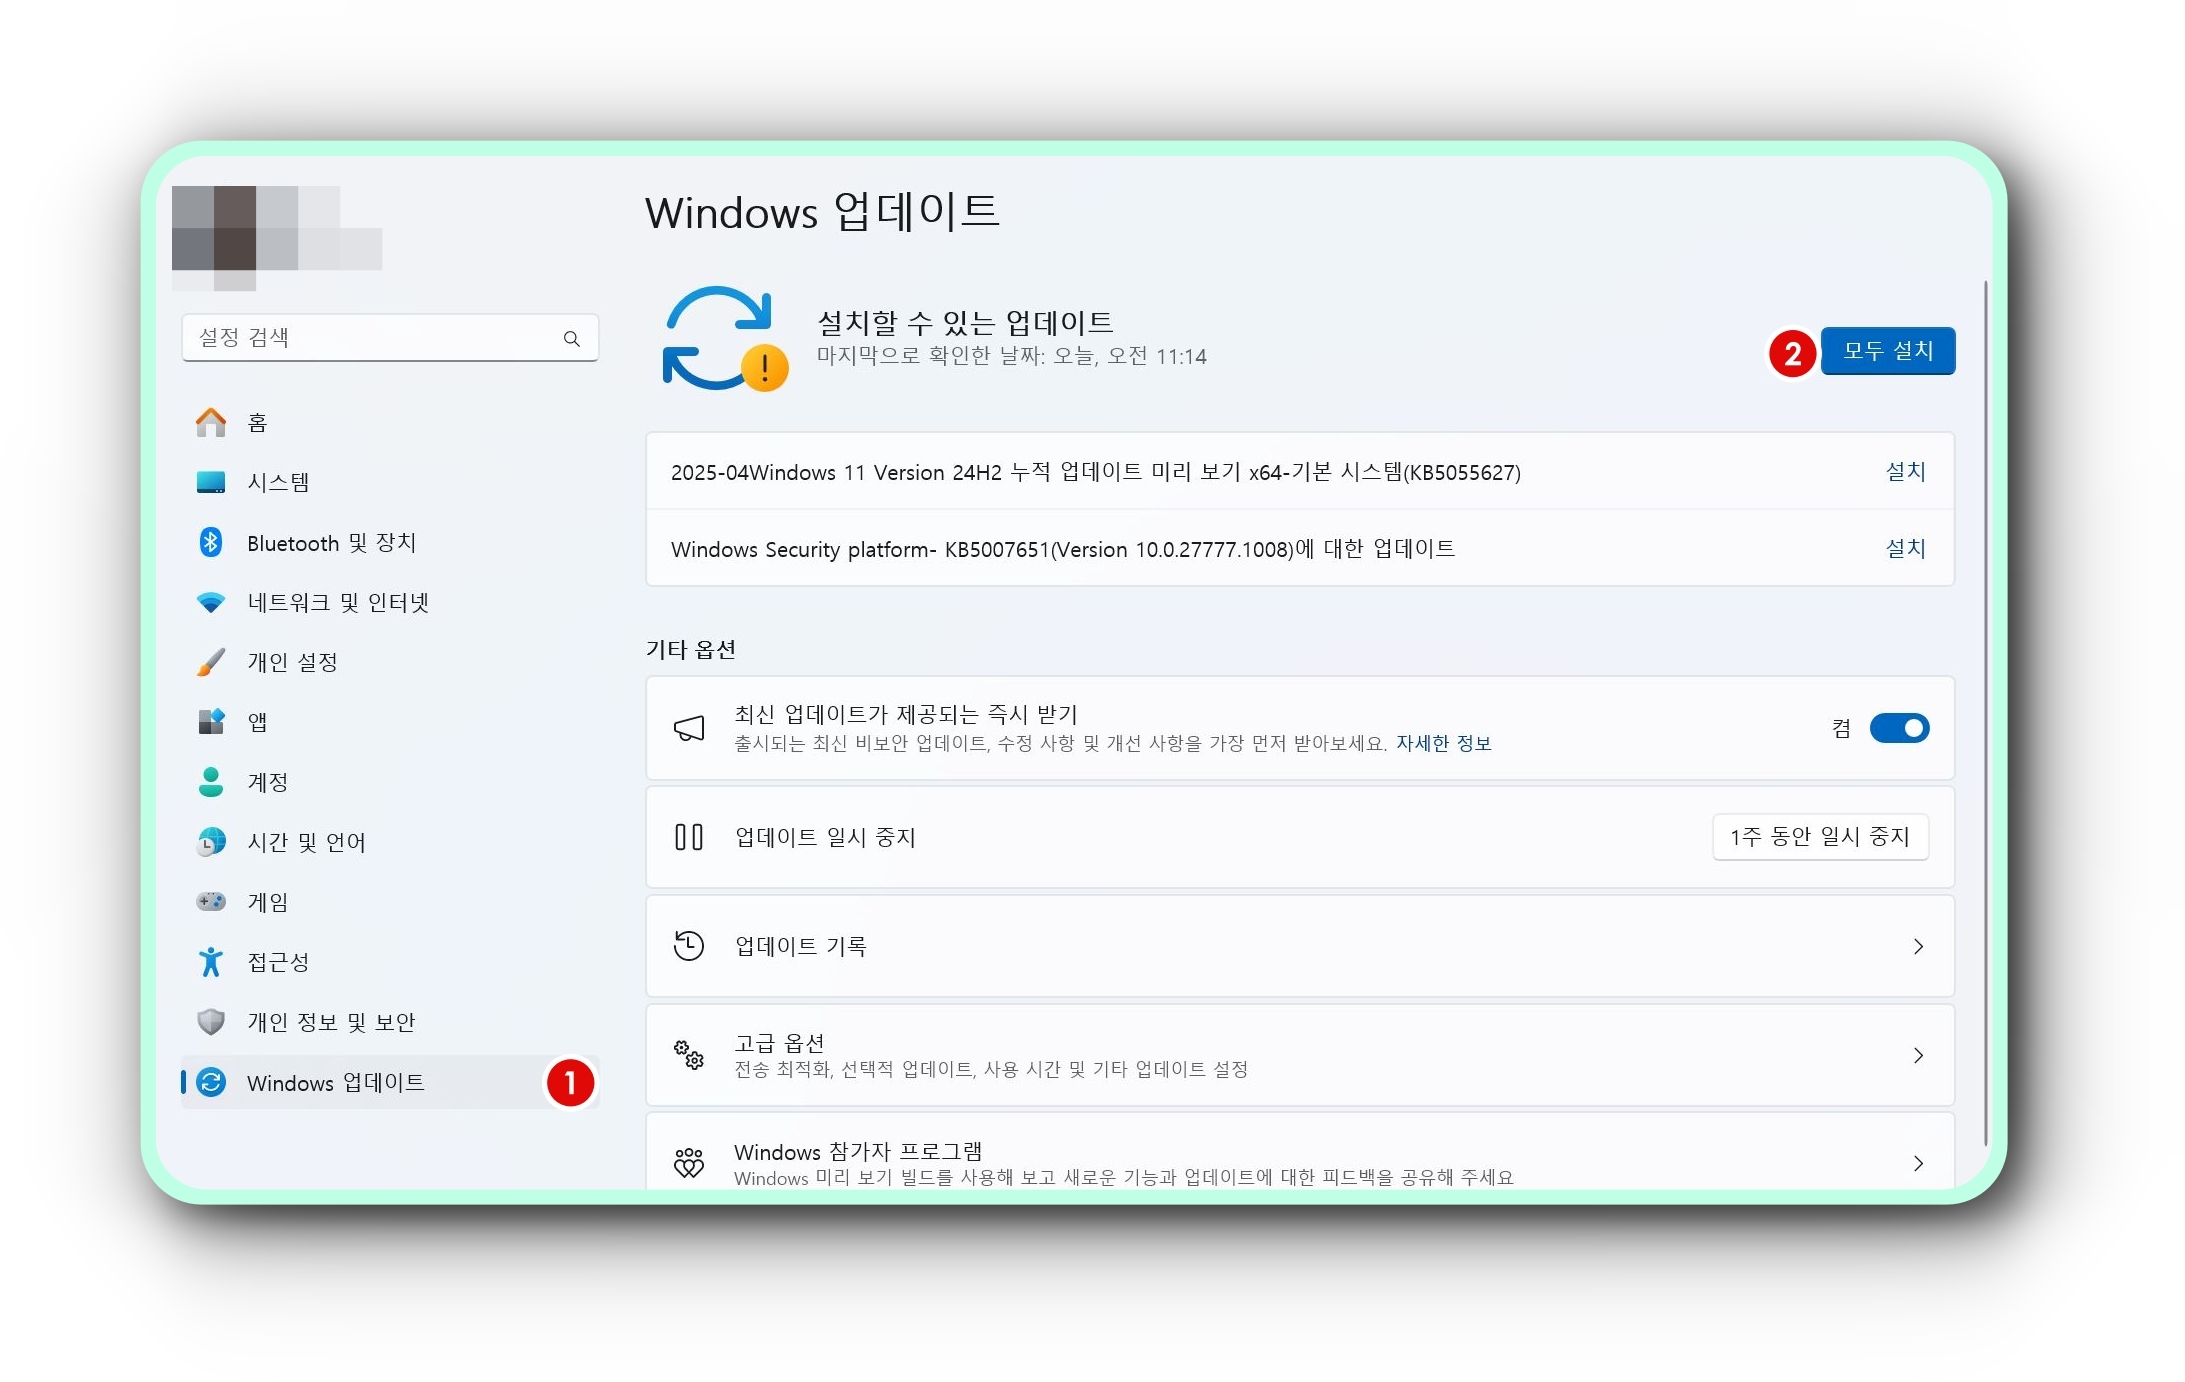Click the 모두 설치 button
The width and height of the screenshot is (2185, 1382).
pos(1887,351)
